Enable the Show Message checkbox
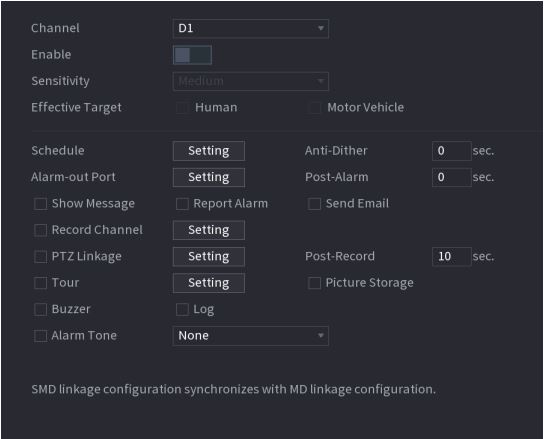The height and width of the screenshot is (439, 544). (x=41, y=204)
